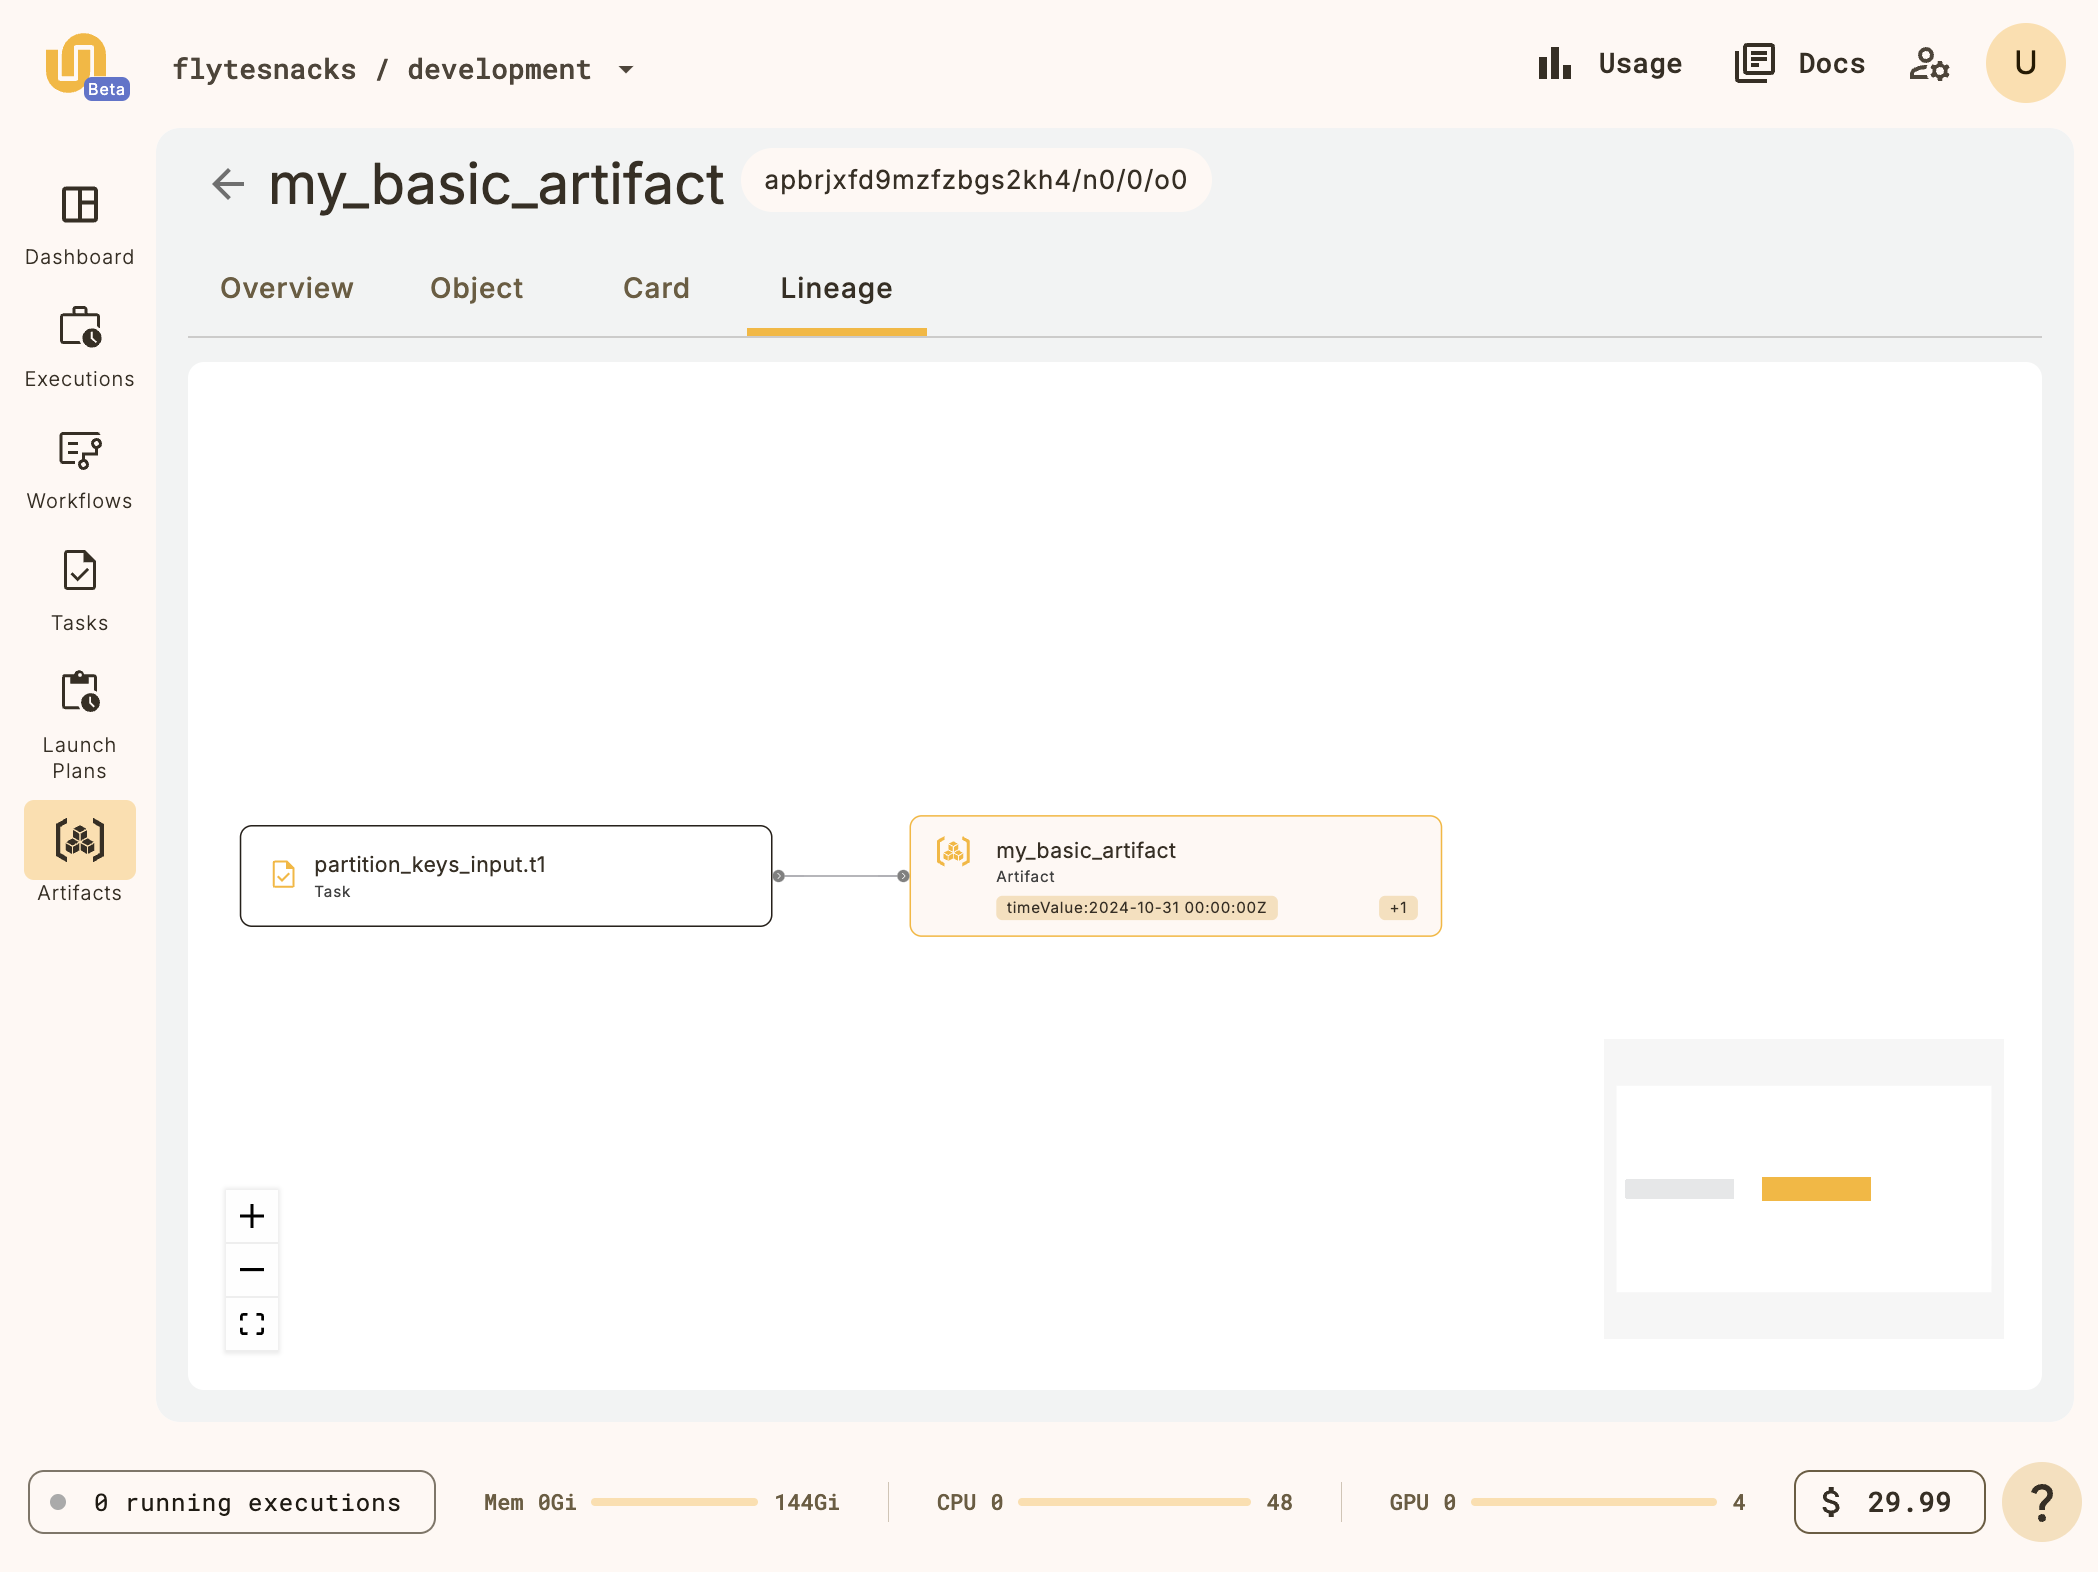
Task: Zoom in on the lineage graph
Action: 252,1216
